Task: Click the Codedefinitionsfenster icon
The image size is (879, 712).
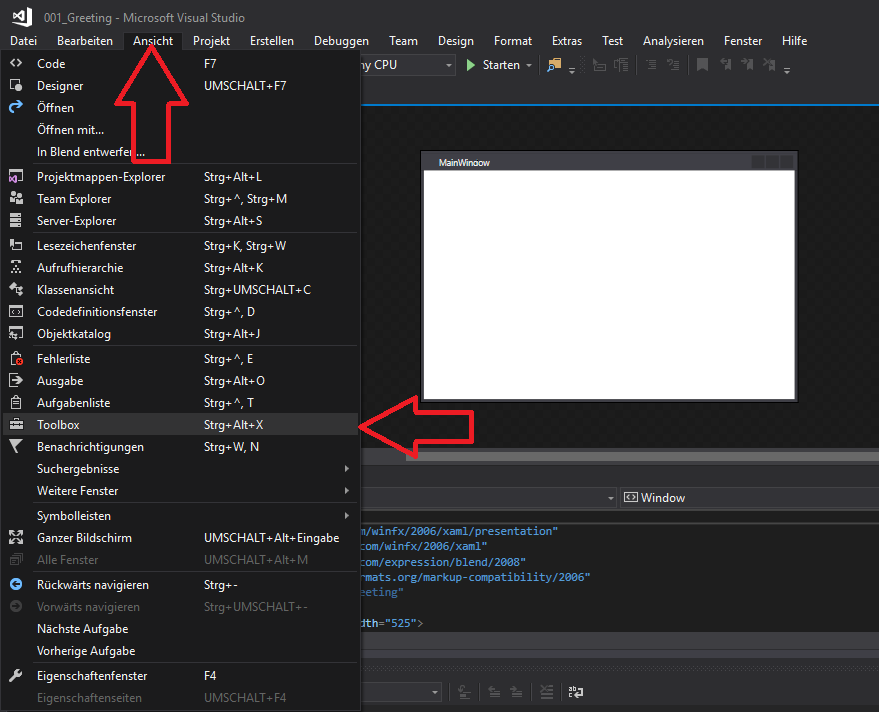Action: [x=16, y=311]
